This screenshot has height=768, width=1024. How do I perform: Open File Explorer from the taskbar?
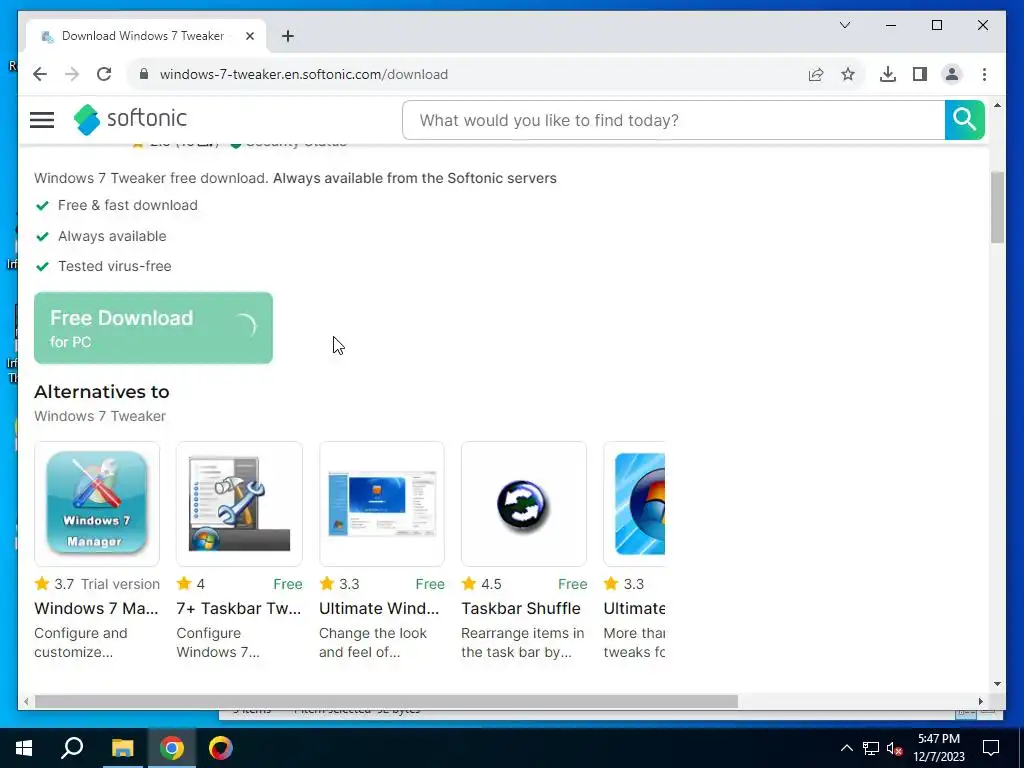pyautogui.click(x=122, y=748)
